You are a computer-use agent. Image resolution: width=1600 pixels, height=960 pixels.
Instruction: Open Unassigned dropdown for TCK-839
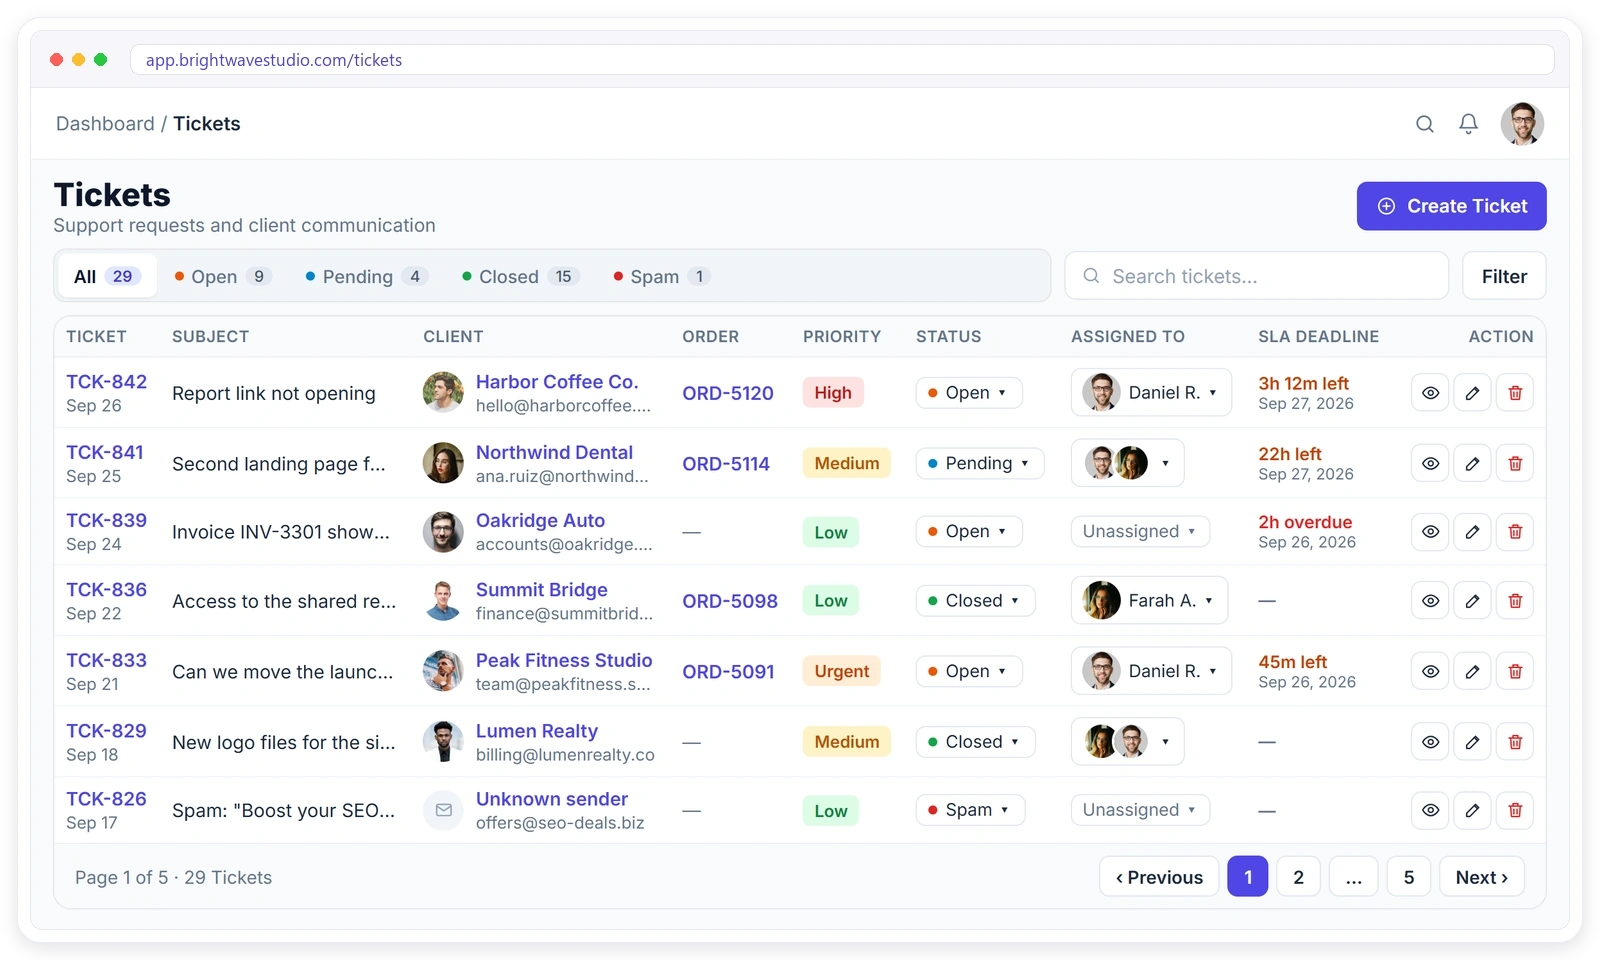click(x=1140, y=532)
